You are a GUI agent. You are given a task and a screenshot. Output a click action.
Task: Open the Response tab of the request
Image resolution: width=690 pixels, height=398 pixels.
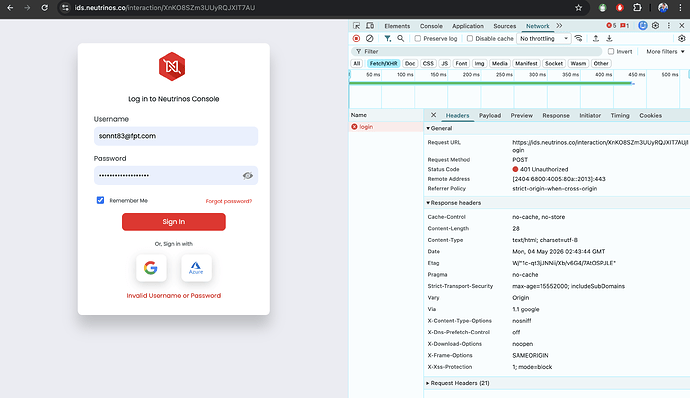(x=556, y=115)
